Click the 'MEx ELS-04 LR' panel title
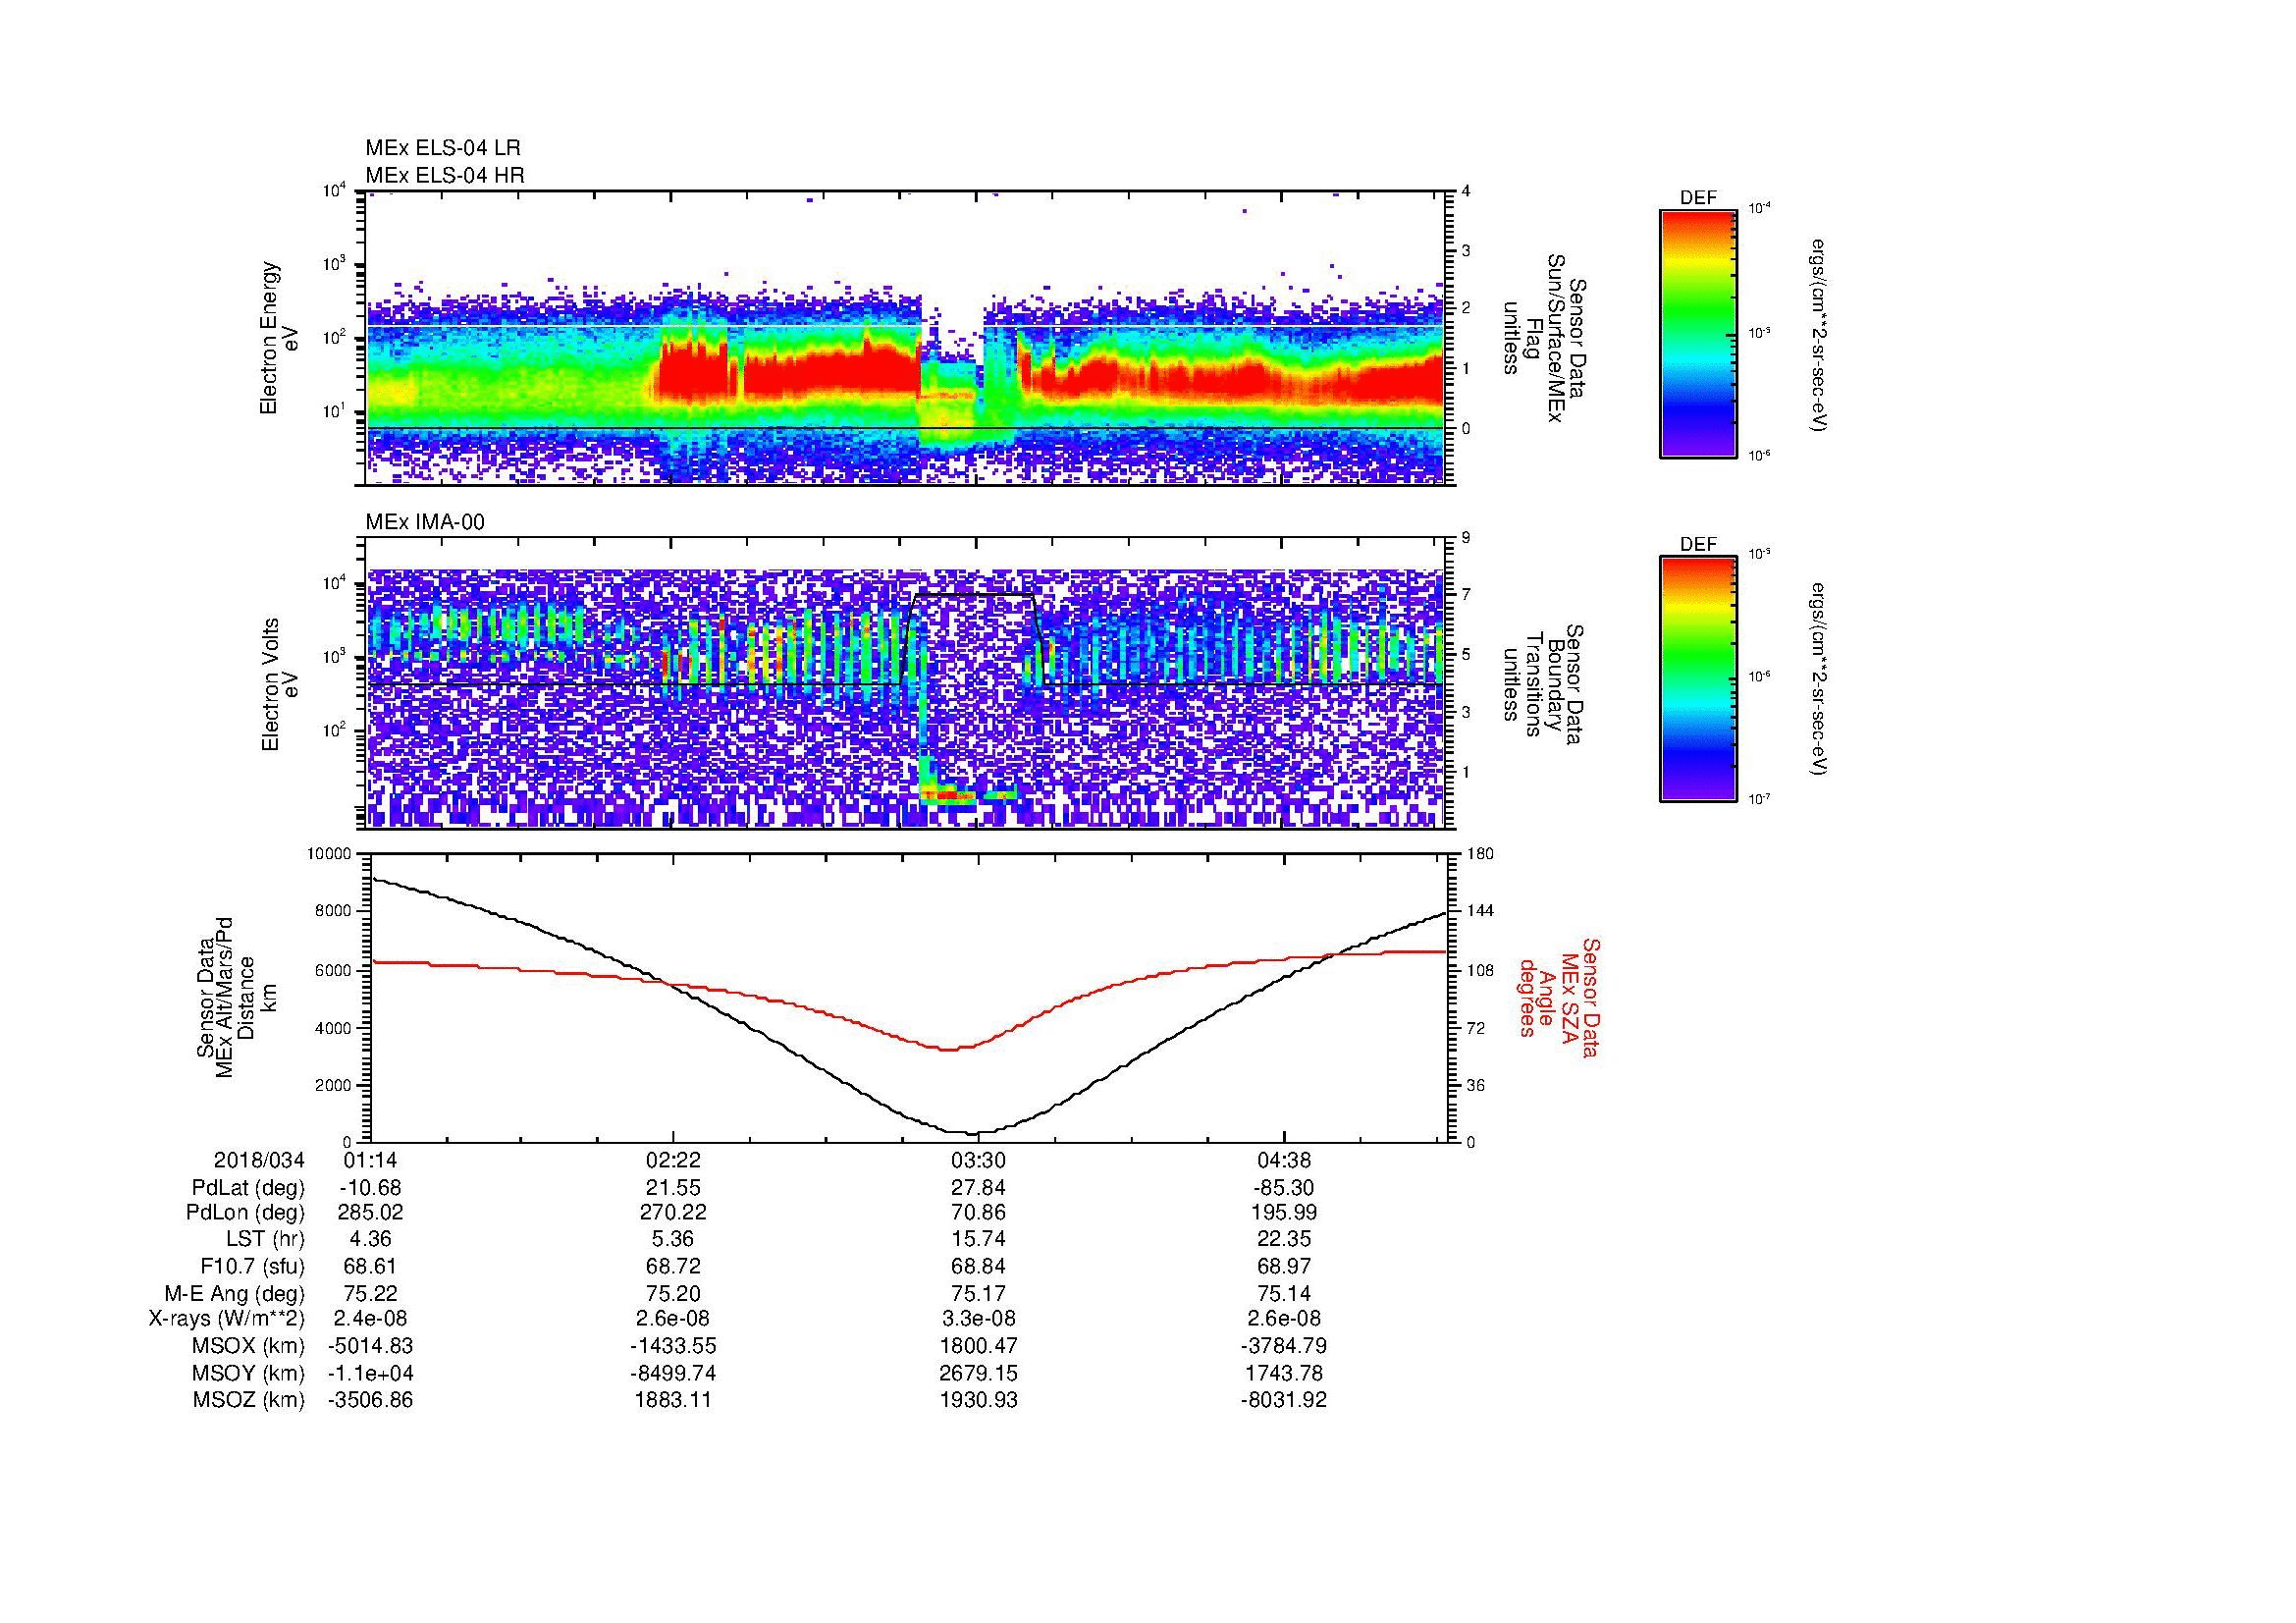 (443, 148)
